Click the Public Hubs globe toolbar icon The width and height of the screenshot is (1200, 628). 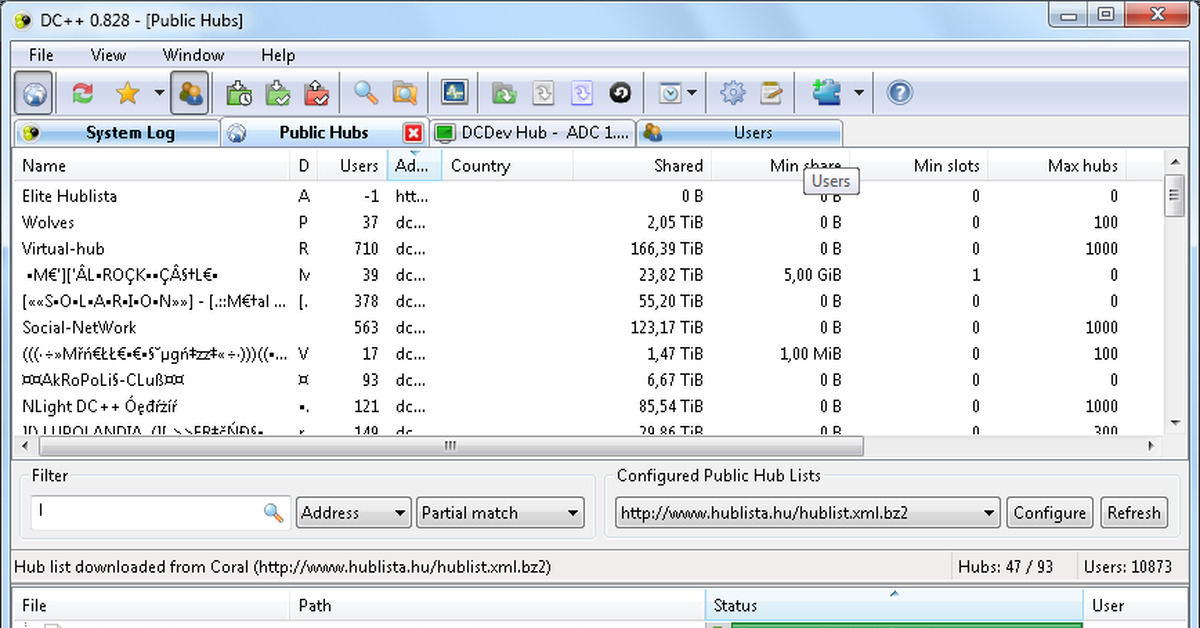pos(34,94)
